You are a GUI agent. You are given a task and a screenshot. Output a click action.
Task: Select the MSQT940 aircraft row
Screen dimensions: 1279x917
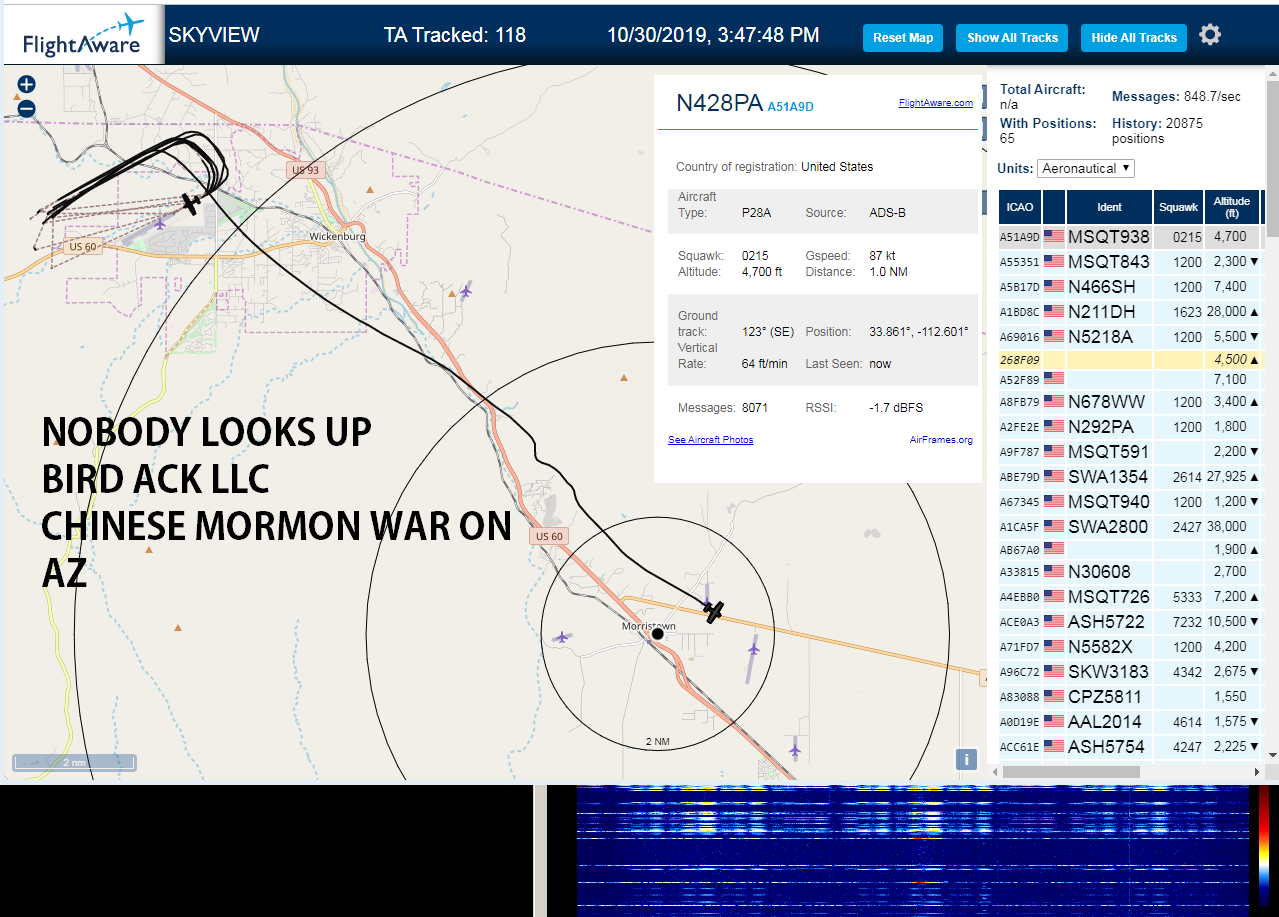coord(1129,502)
